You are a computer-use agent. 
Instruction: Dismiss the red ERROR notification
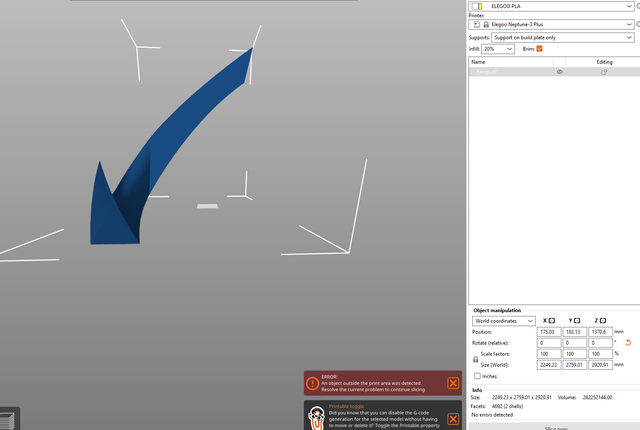[453, 383]
